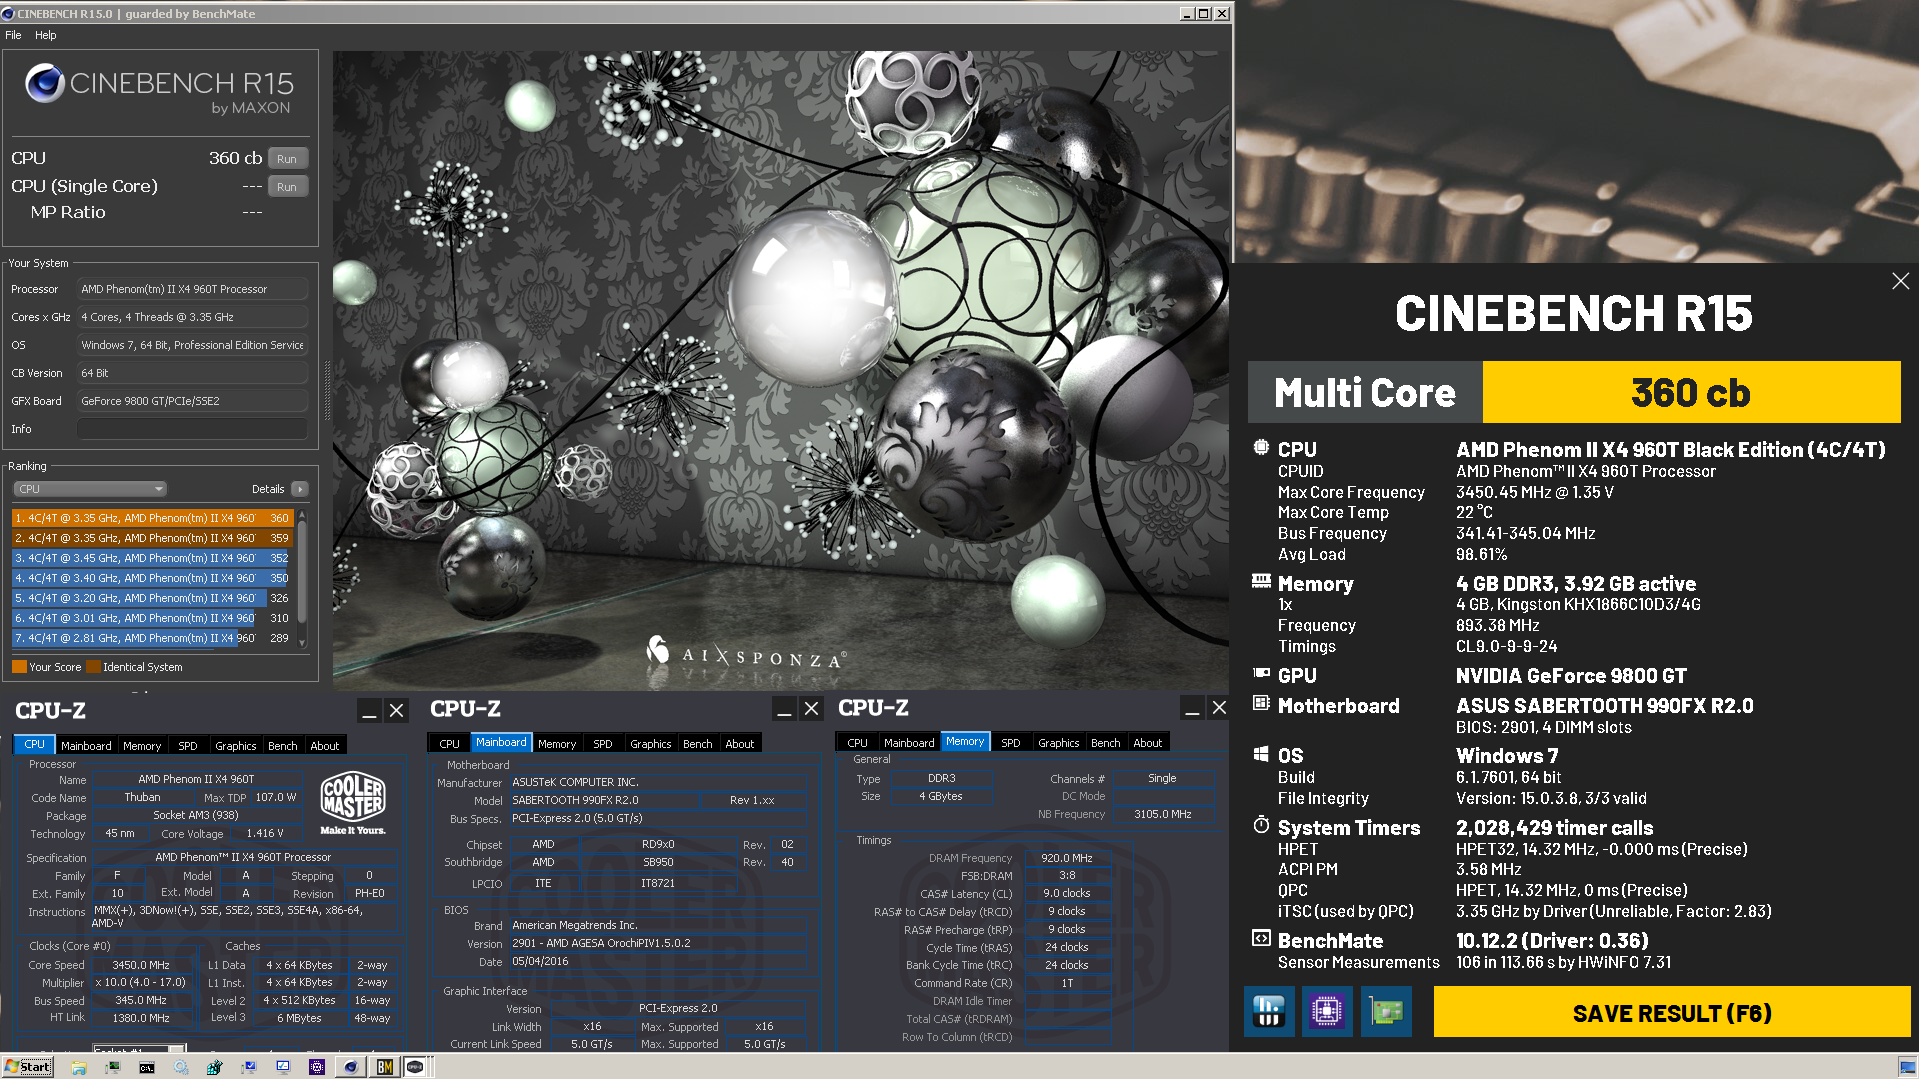Minimize the third CPU-Z memory window

coord(1192,708)
